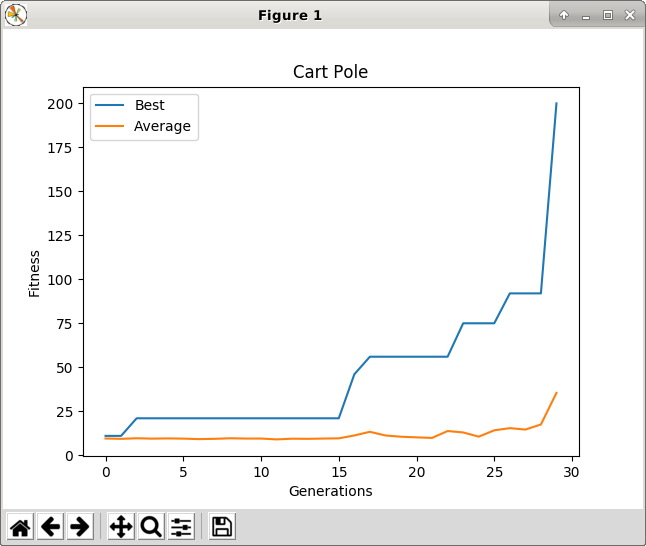The width and height of the screenshot is (646, 546).
Task: Click the 'Fitness' y-axis label
Action: pyautogui.click(x=35, y=273)
